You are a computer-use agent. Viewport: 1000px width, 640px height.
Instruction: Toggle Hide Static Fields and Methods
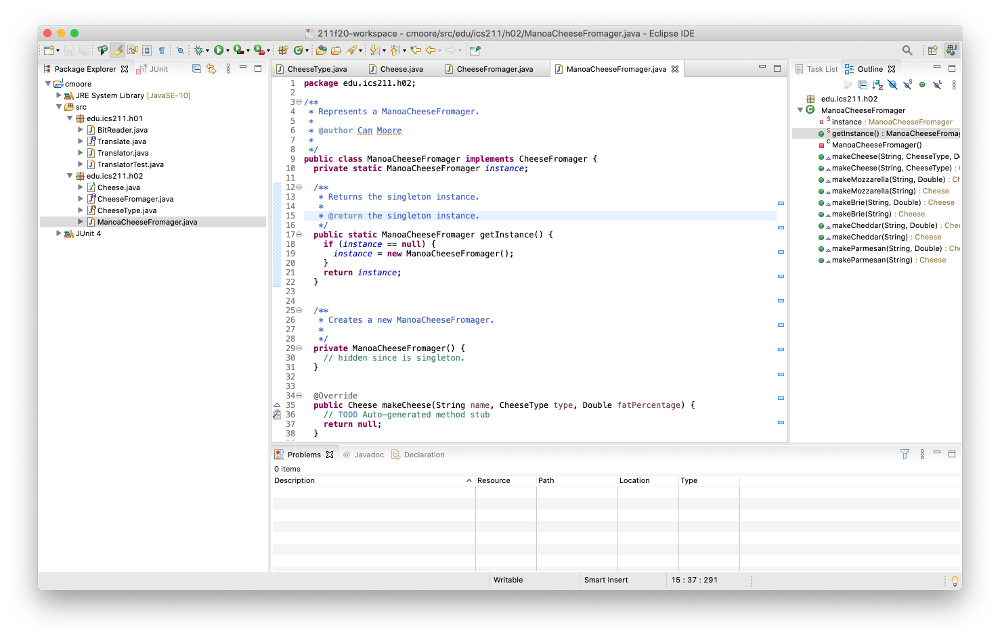pos(908,84)
